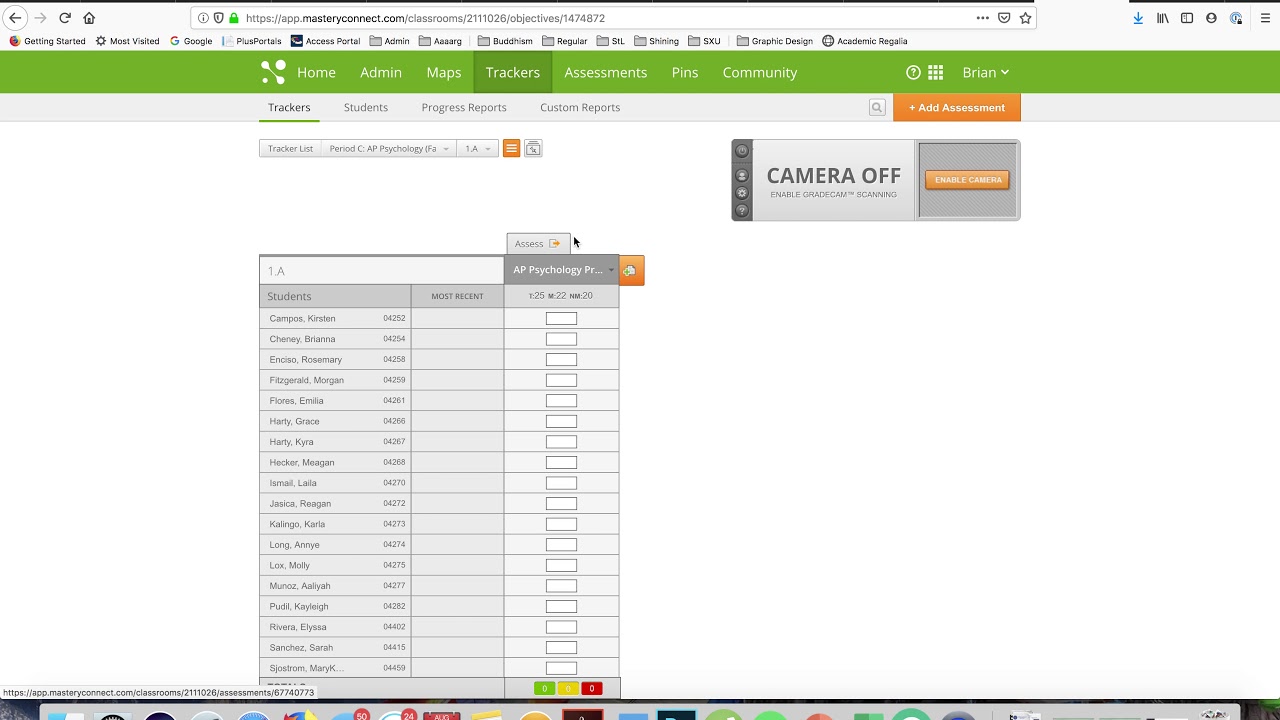Open Brian user account dropdown

(x=985, y=72)
